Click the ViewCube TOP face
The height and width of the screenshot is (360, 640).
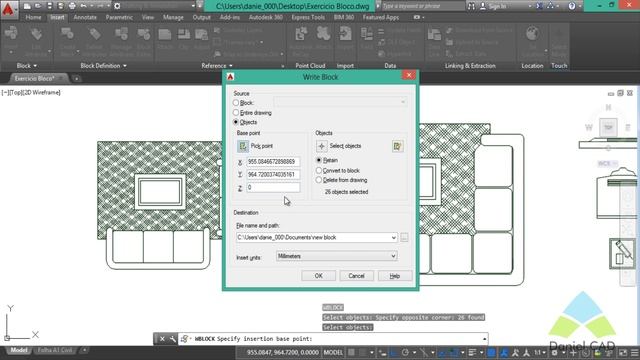pos(608,127)
